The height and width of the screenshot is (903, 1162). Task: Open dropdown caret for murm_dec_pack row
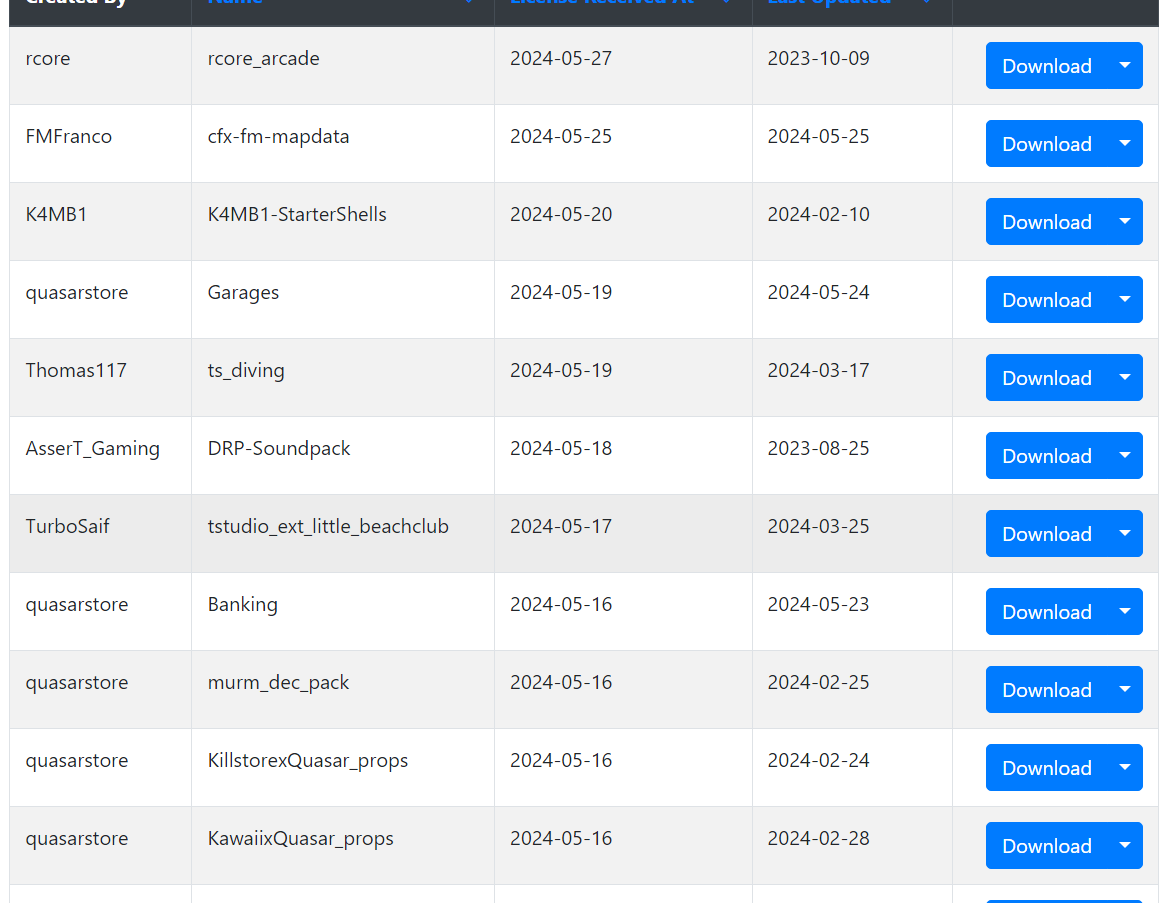1125,690
